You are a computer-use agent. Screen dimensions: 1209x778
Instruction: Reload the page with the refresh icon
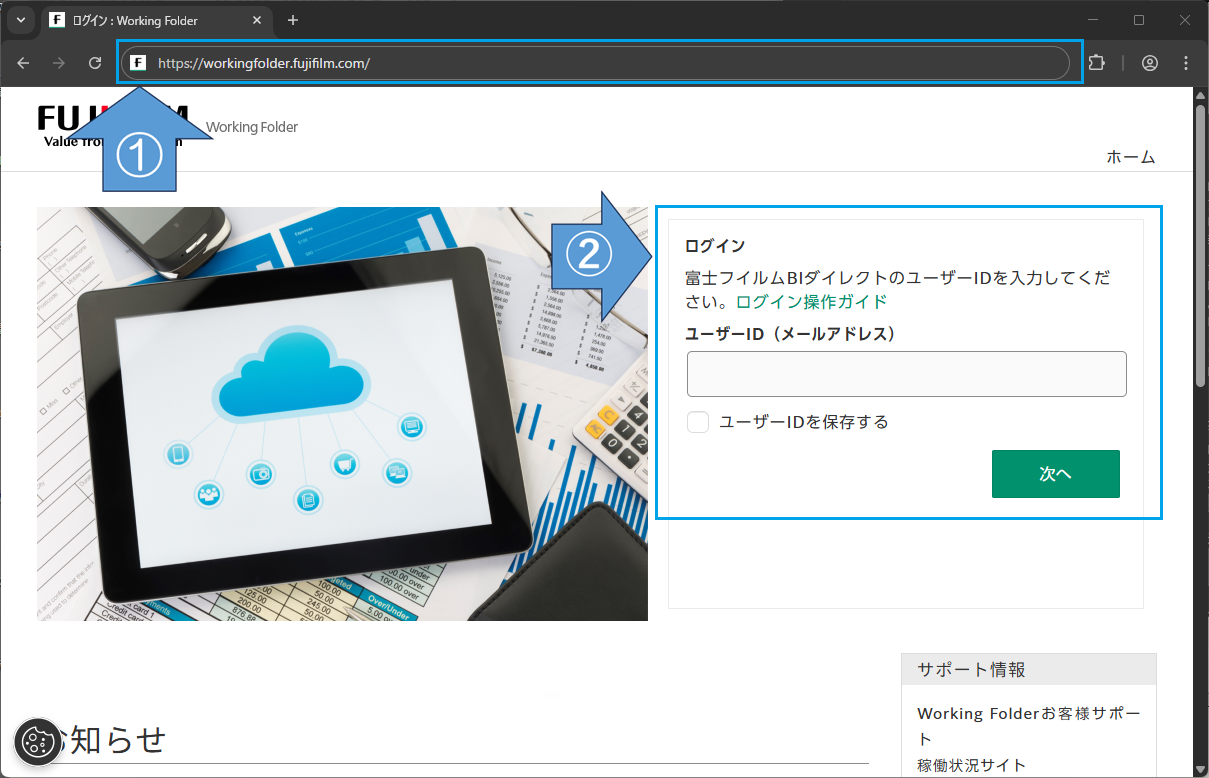pyautogui.click(x=95, y=63)
